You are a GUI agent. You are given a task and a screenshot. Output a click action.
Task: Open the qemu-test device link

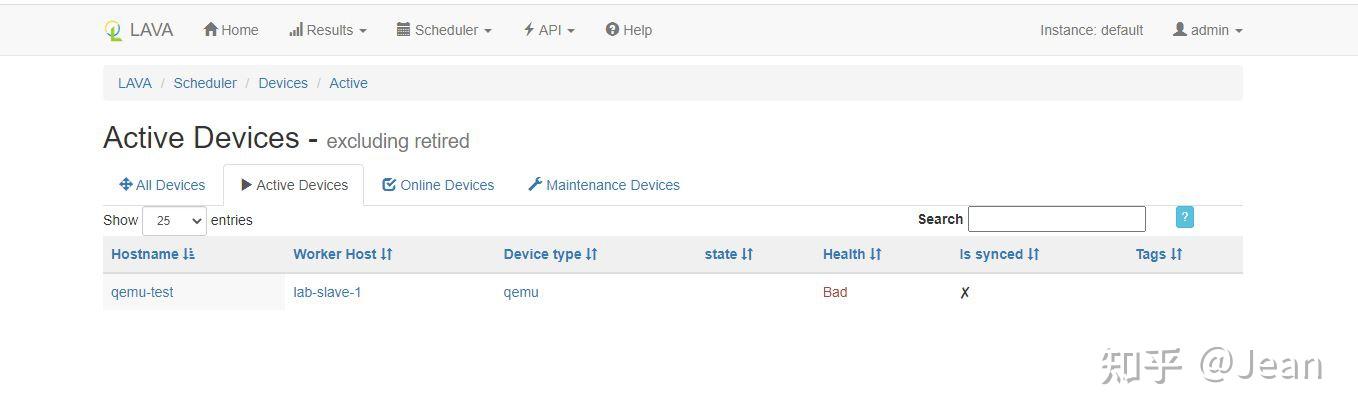(142, 292)
